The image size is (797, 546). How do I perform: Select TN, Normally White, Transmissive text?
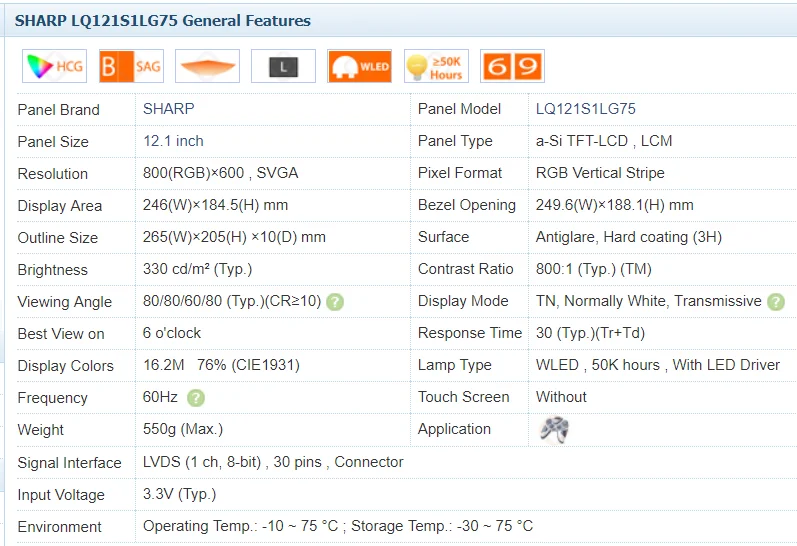649,301
